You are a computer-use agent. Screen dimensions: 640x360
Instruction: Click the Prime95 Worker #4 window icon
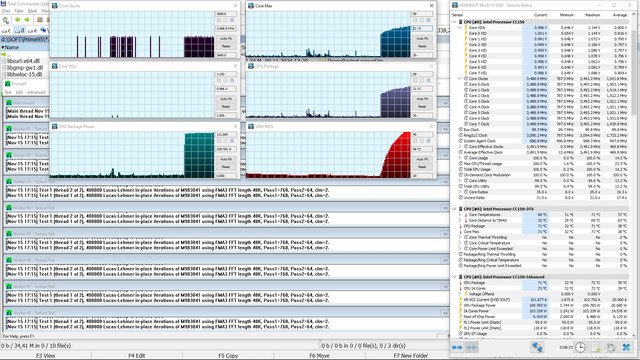(9, 208)
